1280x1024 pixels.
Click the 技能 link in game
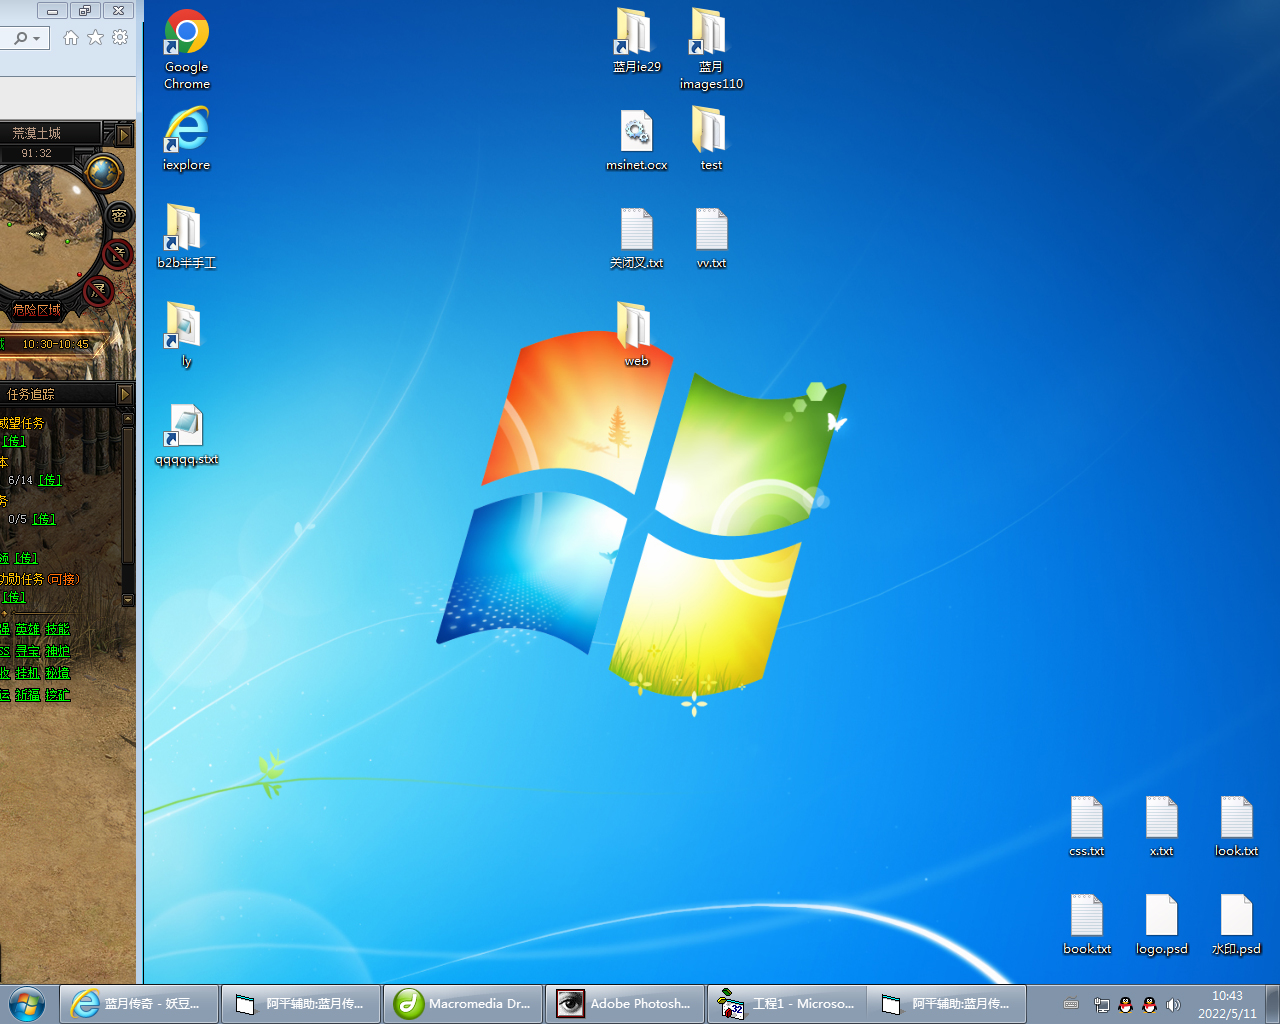click(x=58, y=629)
